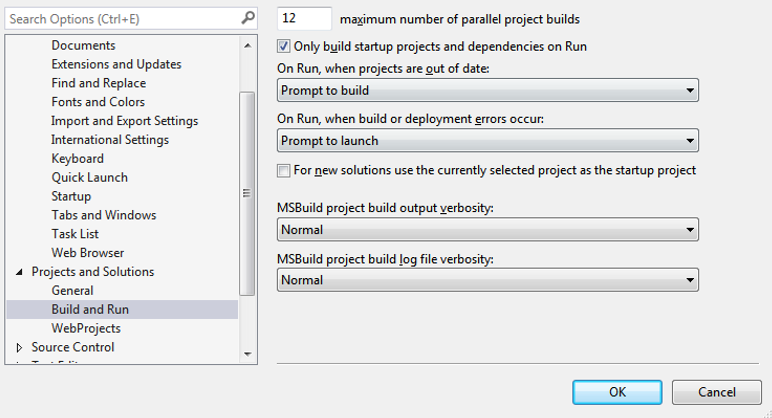Open the WebProjects options page
The height and width of the screenshot is (418, 772).
[x=86, y=328]
